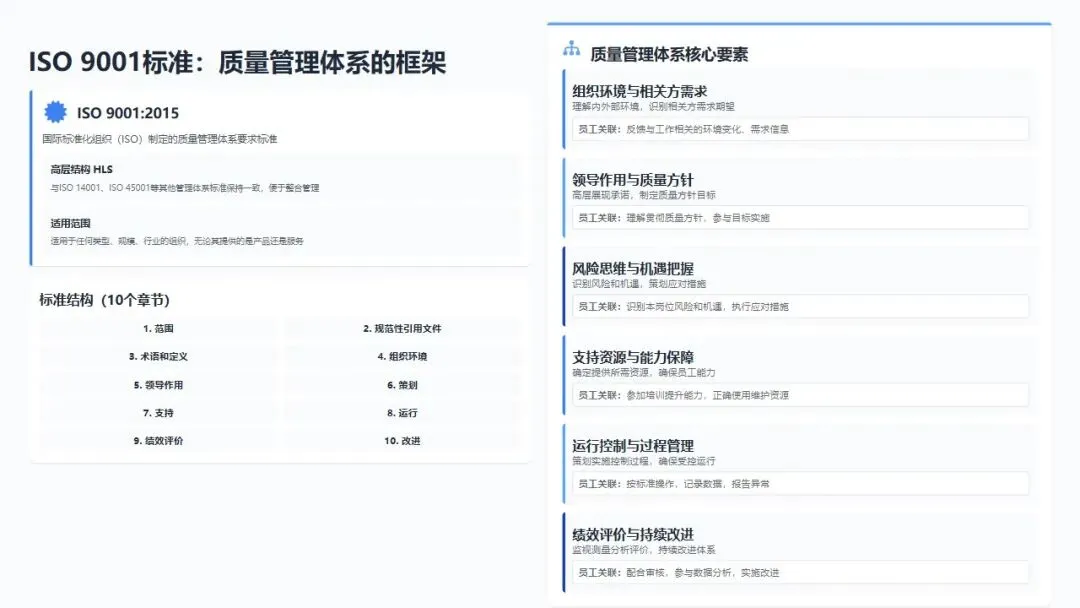Click subtitle 高层展现承诺，制定质量方针目标

click(x=643, y=195)
